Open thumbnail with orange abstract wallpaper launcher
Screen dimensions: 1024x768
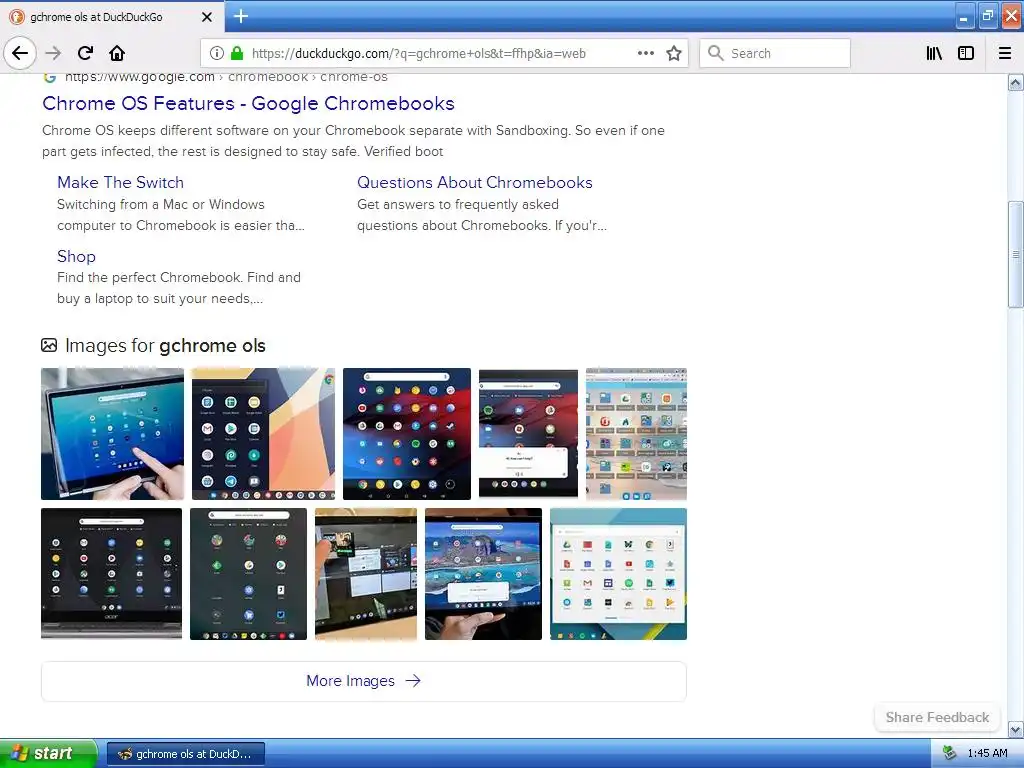click(263, 434)
